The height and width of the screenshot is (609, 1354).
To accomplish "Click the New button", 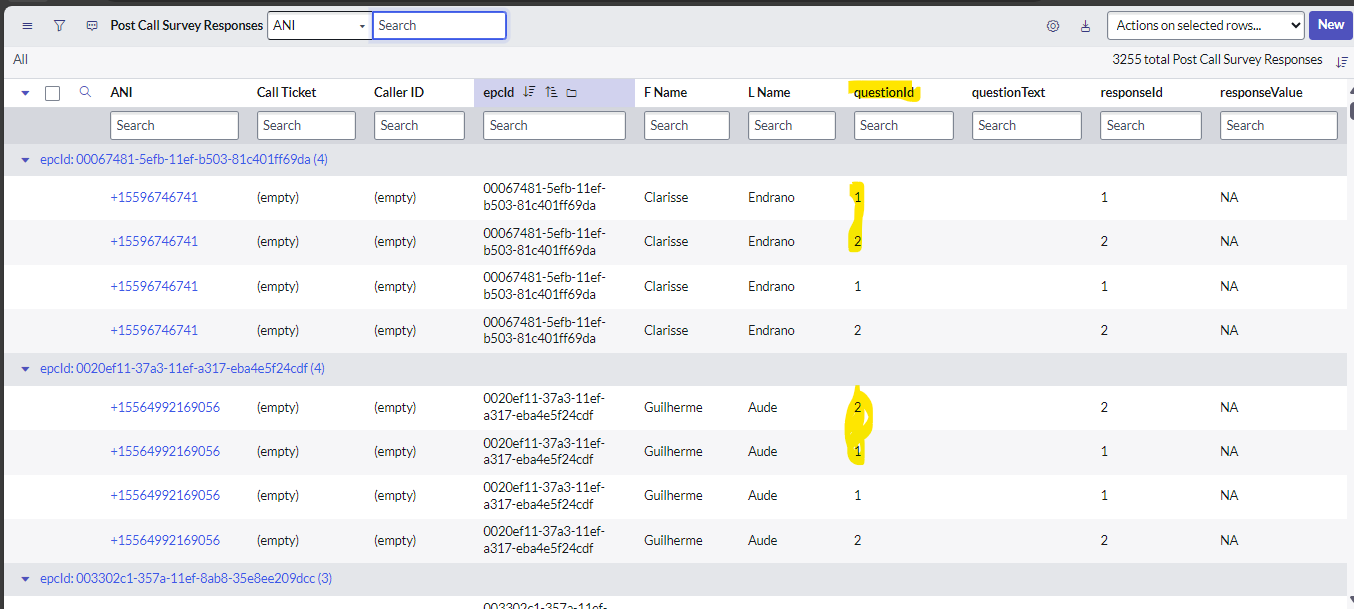I will (1330, 25).
